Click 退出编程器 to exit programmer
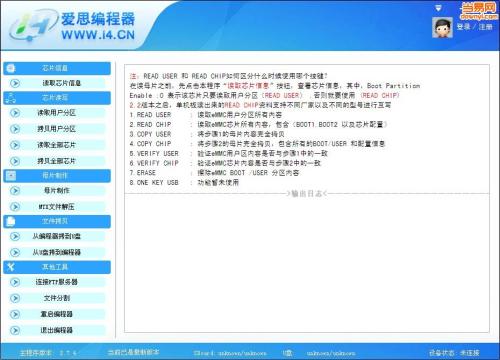The image size is (500, 360). pos(57,330)
